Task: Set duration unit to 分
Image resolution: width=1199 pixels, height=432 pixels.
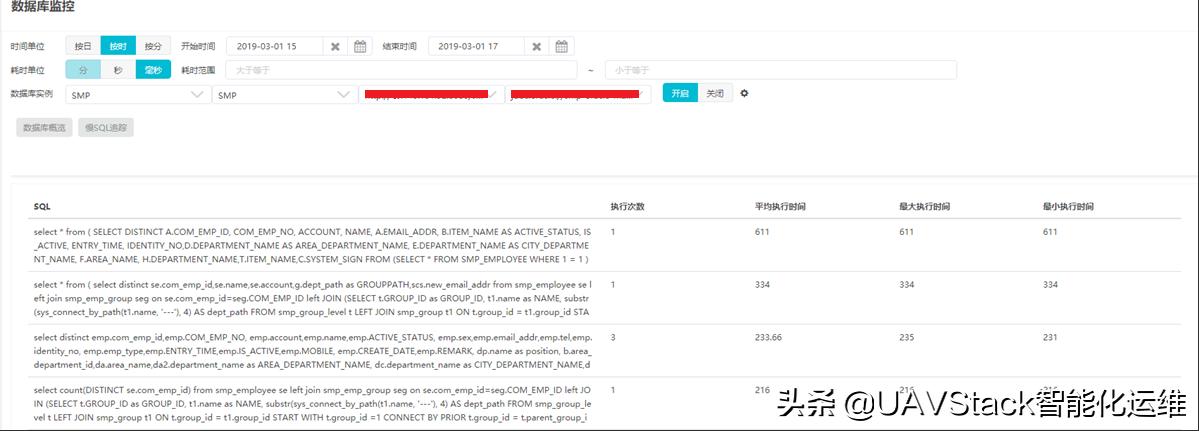Action: [x=83, y=70]
